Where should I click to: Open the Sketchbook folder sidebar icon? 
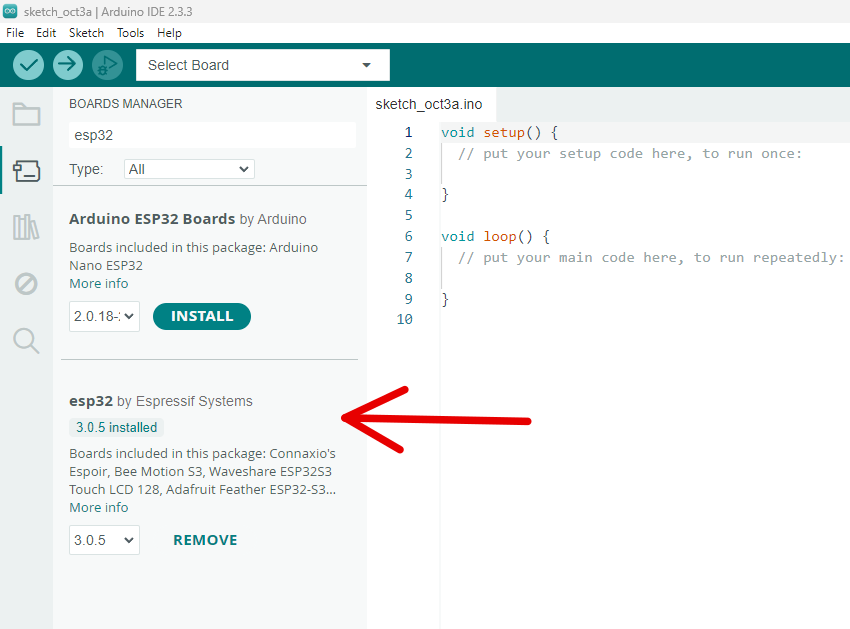click(26, 114)
